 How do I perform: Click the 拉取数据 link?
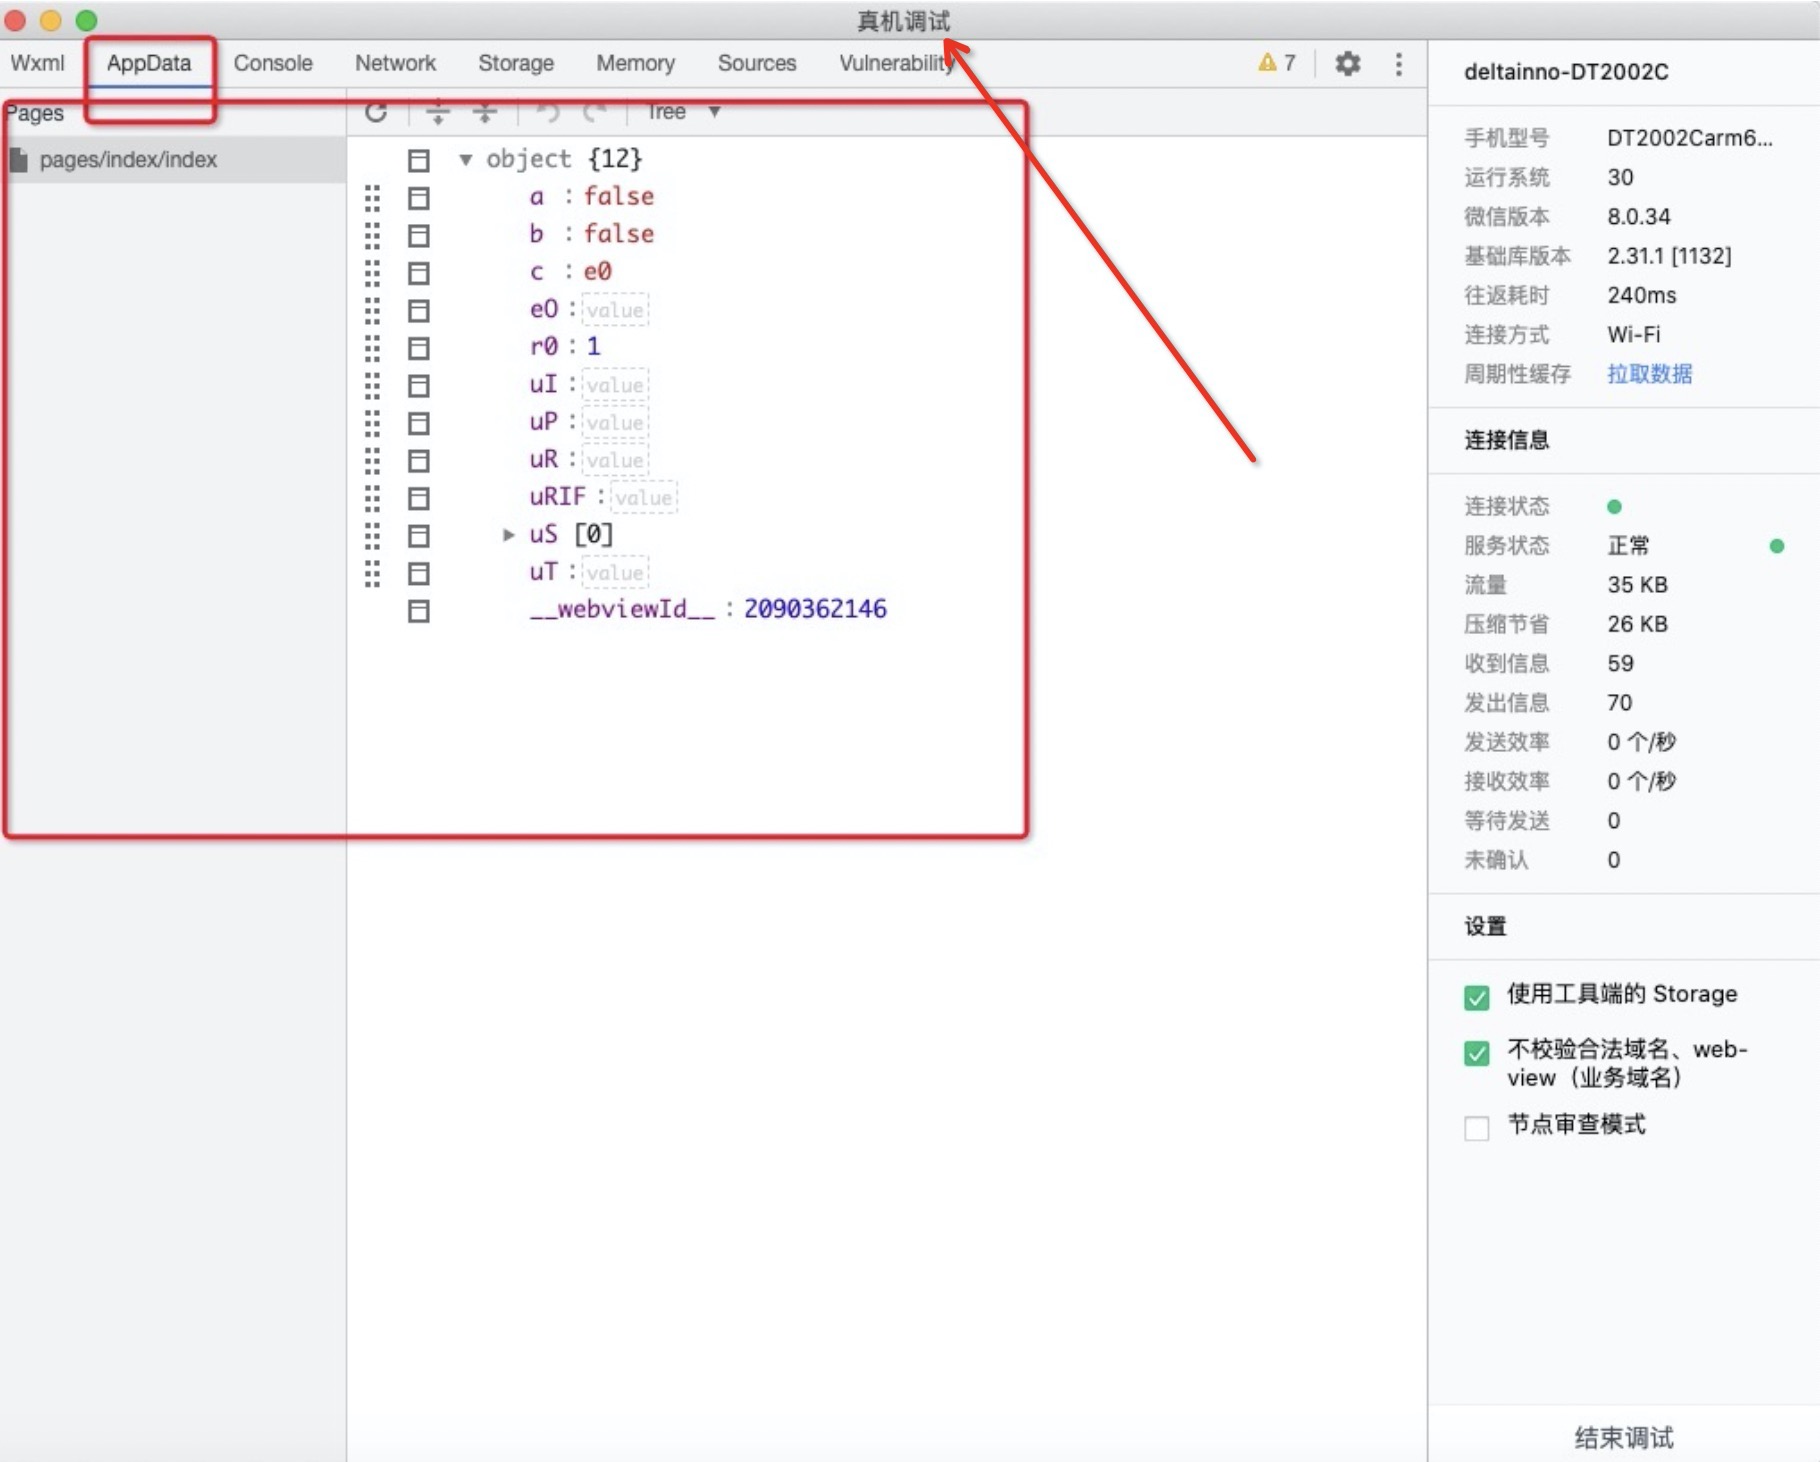click(1649, 374)
